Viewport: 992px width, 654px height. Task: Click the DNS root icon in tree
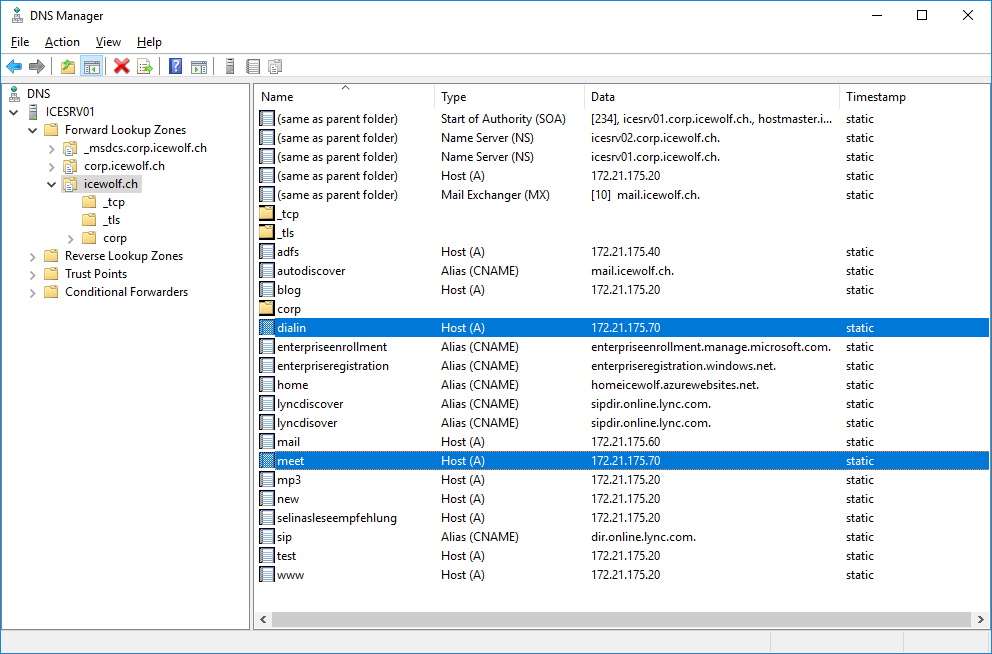(x=14, y=94)
